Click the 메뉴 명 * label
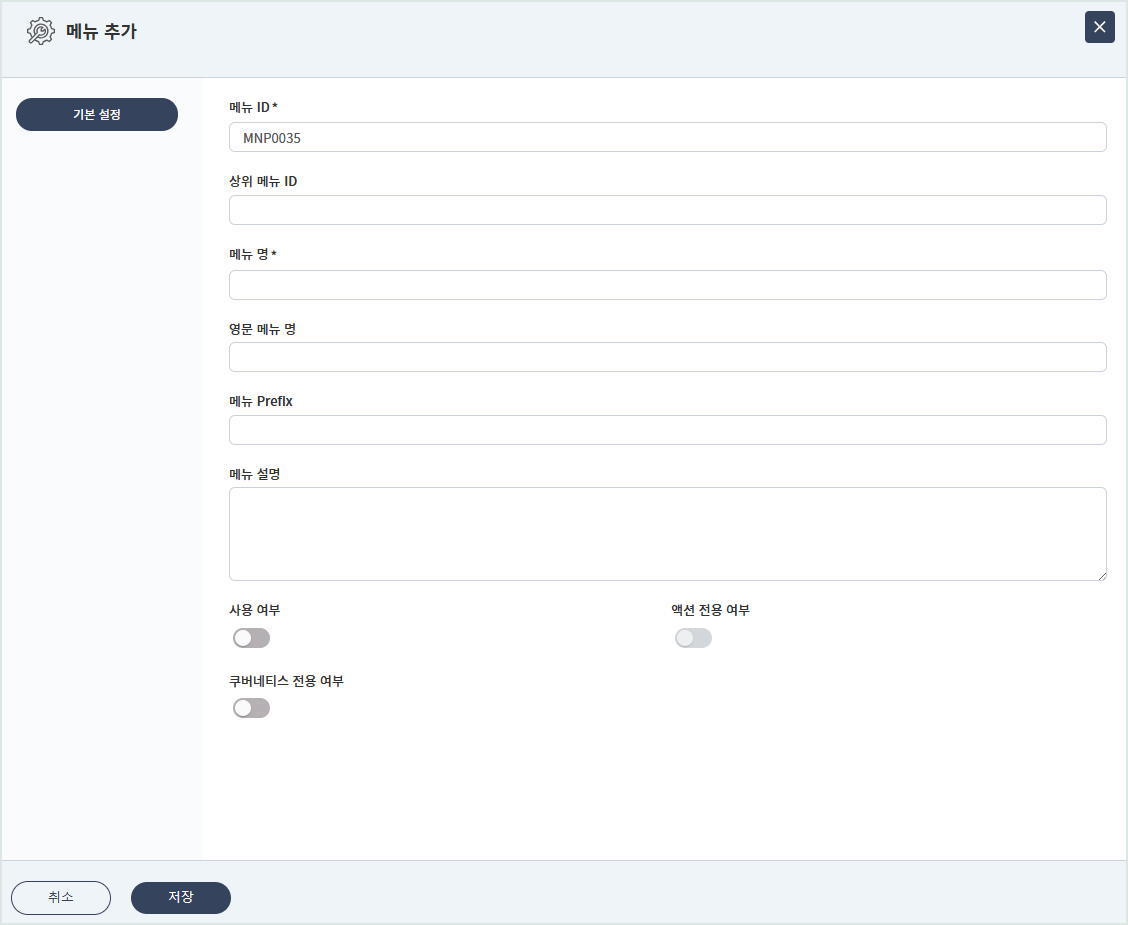This screenshot has height=925, width=1128. [x=253, y=255]
